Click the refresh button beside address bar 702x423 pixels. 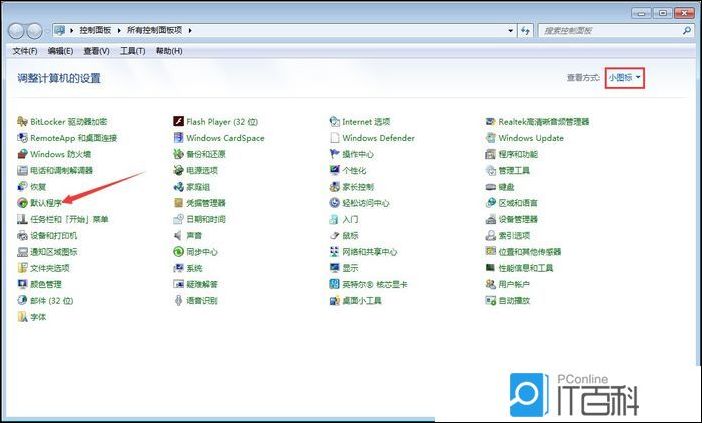click(525, 30)
